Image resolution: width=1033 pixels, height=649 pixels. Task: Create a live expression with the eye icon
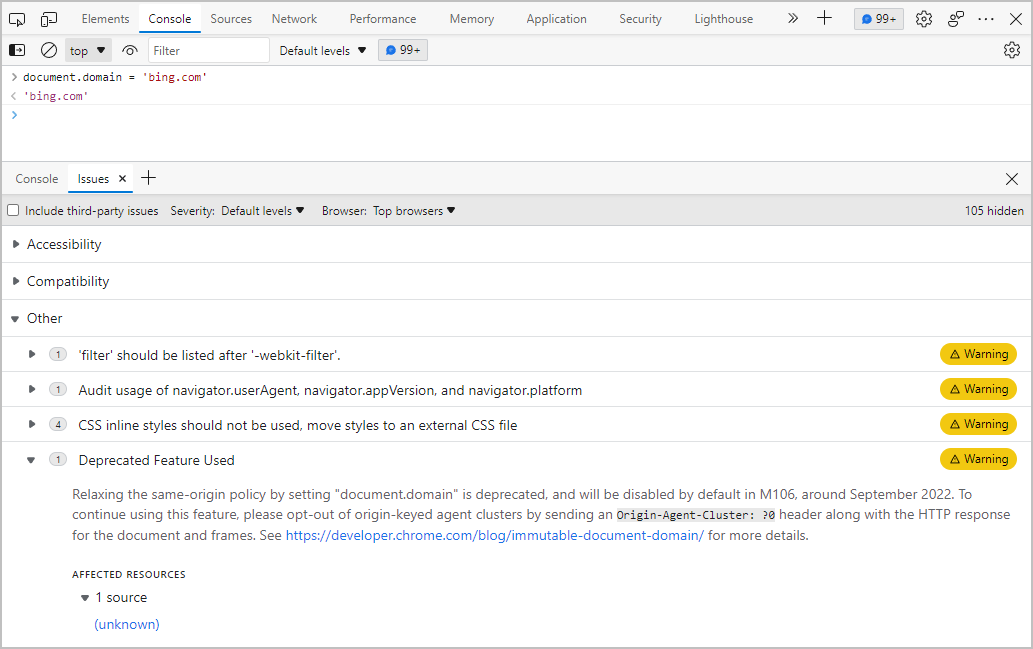(x=130, y=50)
